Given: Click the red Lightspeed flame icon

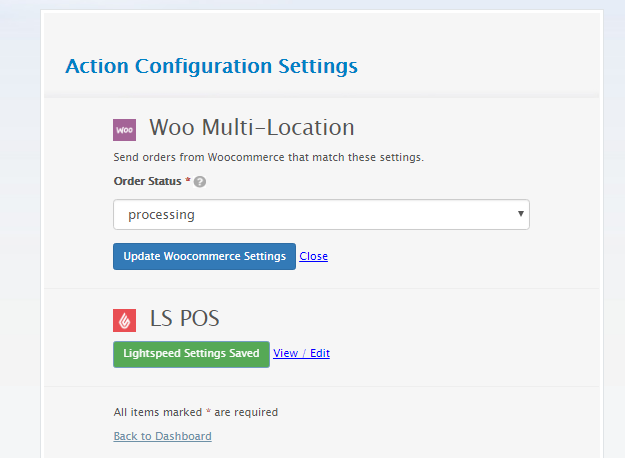Looking at the screenshot, I should click(x=124, y=320).
